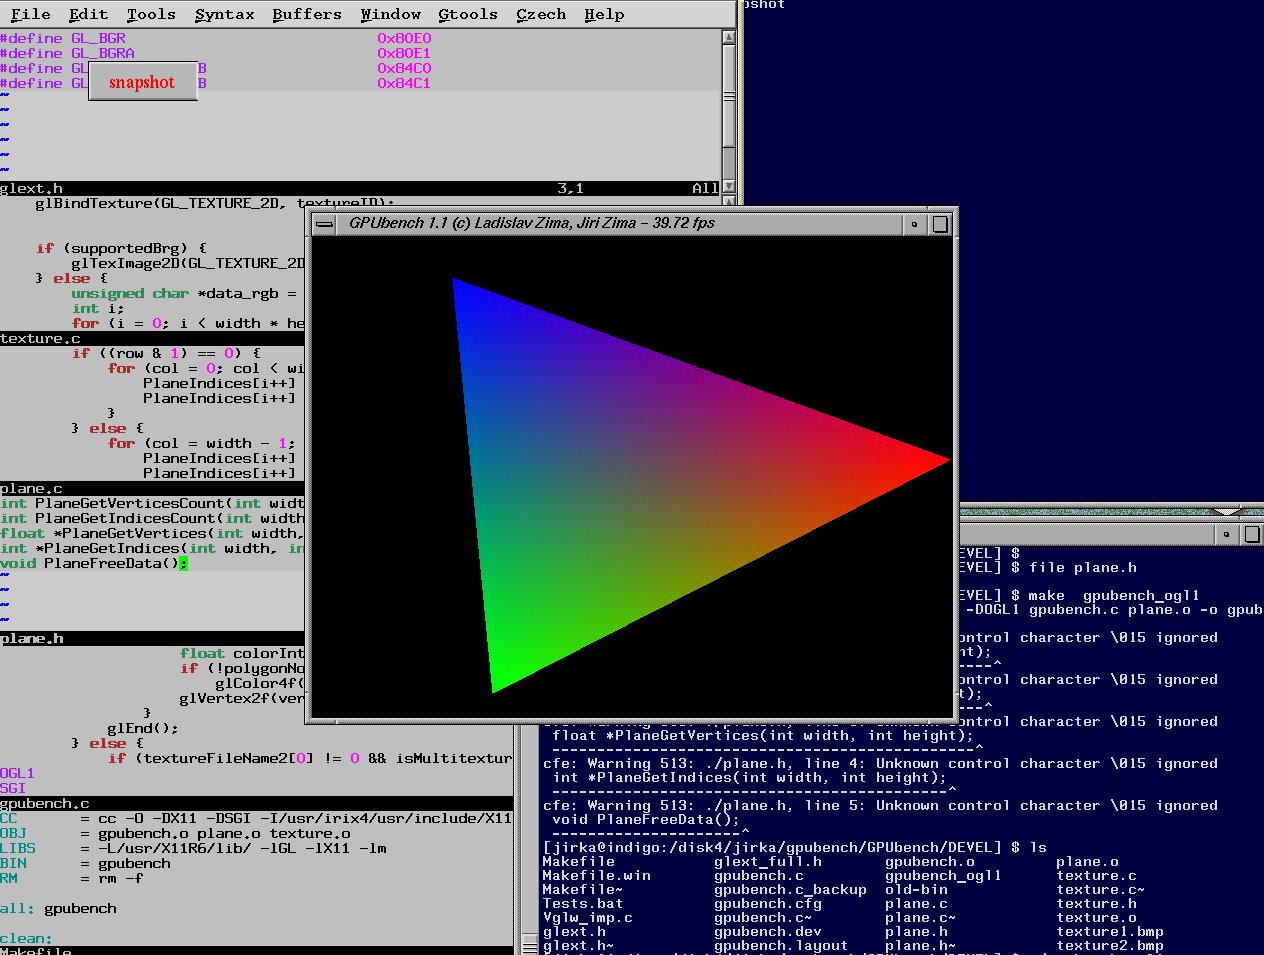Image resolution: width=1264 pixels, height=955 pixels.
Task: Maximize the terminal window
Action: point(1252,535)
